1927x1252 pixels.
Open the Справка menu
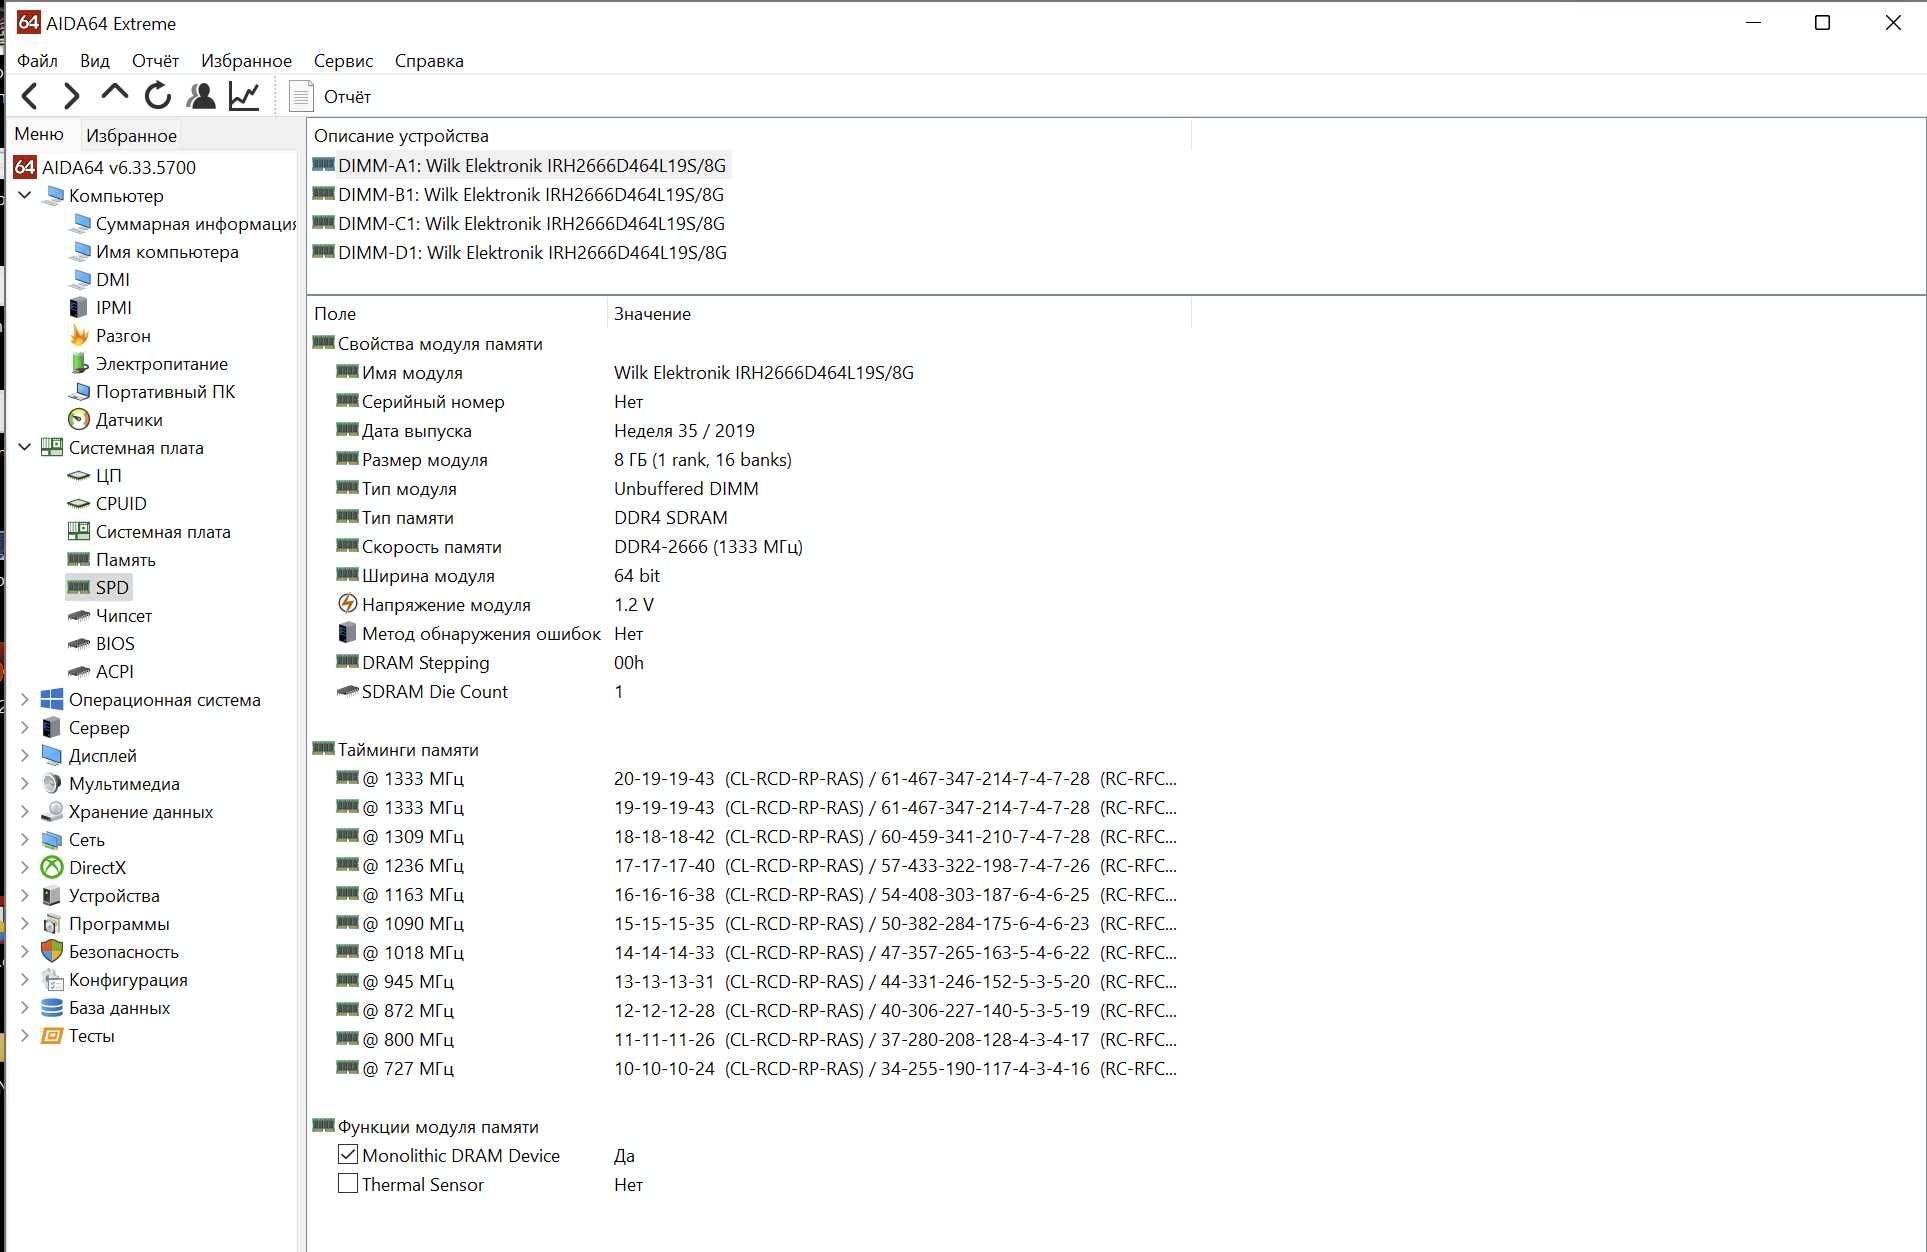pyautogui.click(x=429, y=61)
